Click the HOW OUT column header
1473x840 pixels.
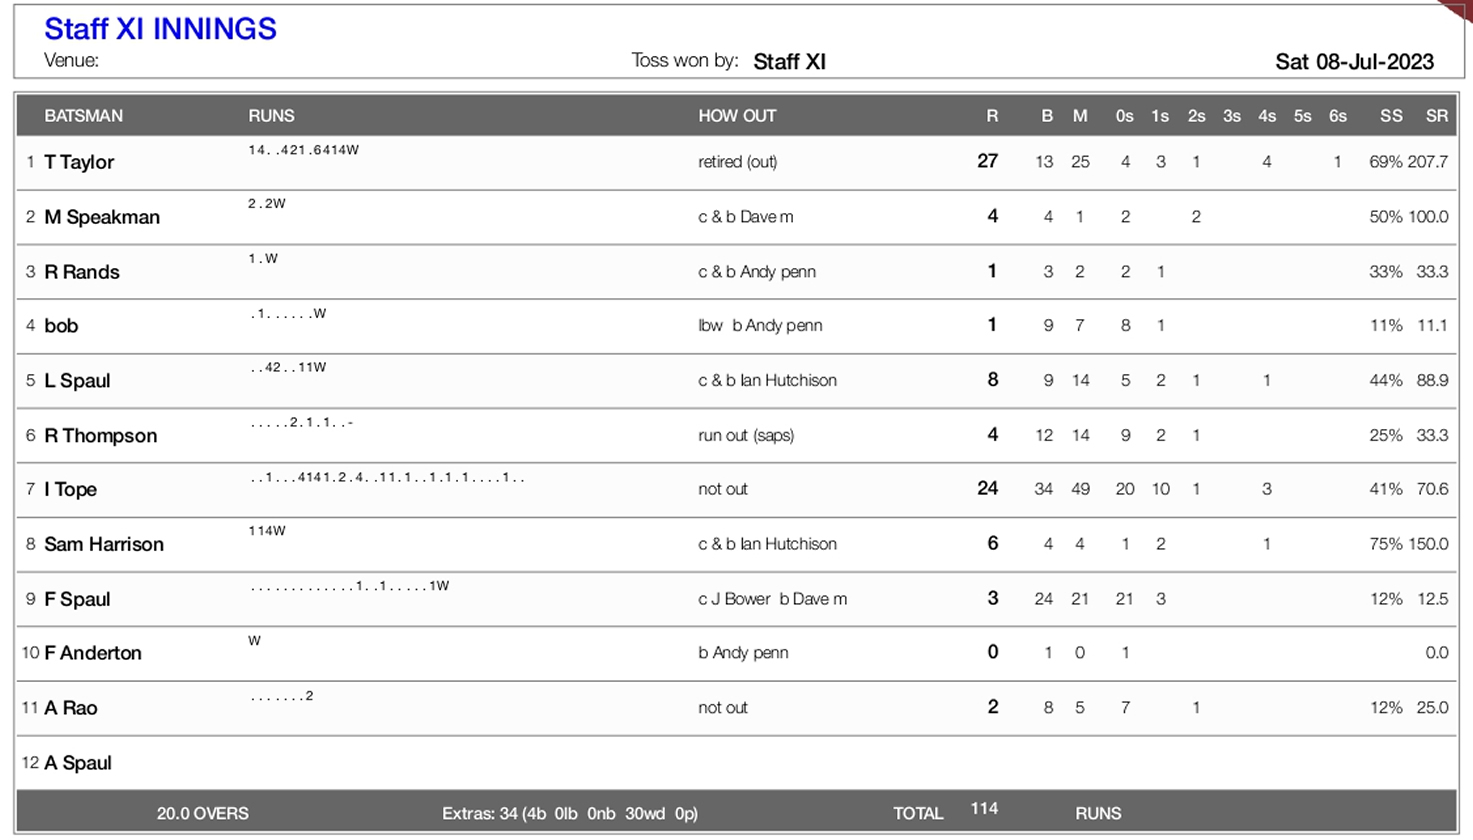coord(737,116)
